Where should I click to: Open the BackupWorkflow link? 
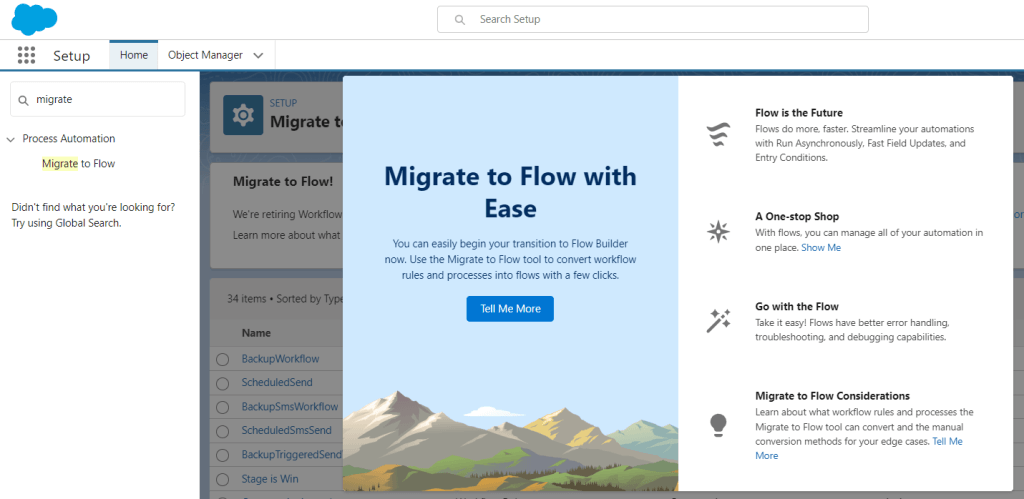[x=280, y=359]
